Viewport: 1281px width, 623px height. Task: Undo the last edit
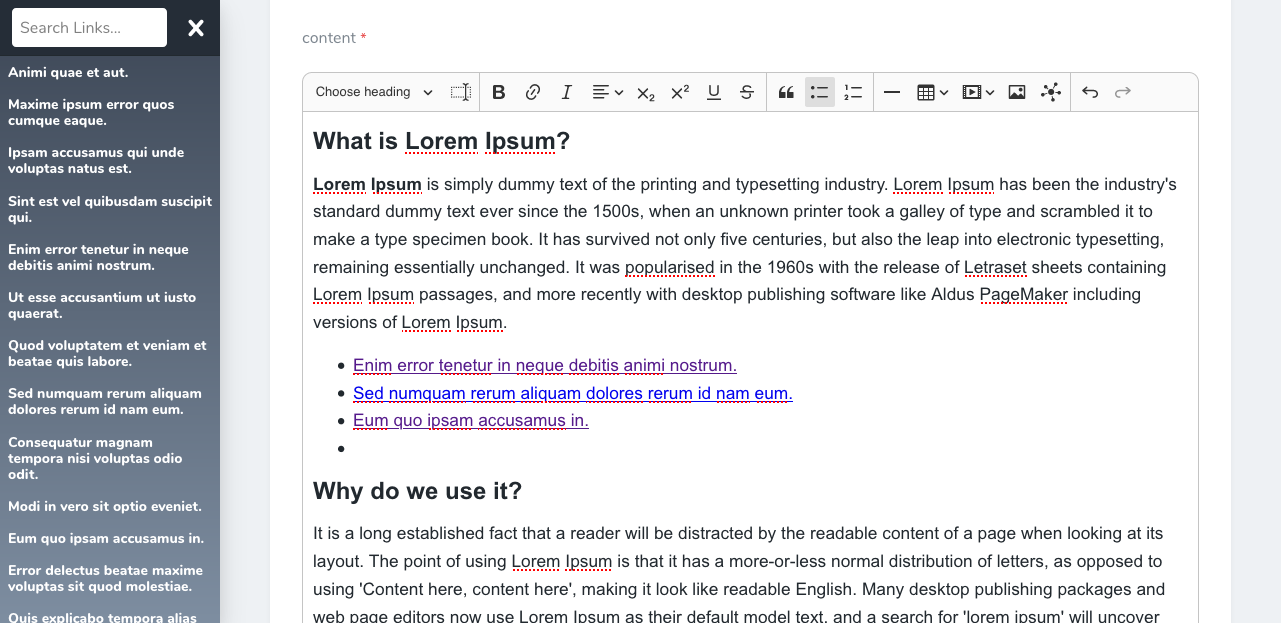point(1090,92)
